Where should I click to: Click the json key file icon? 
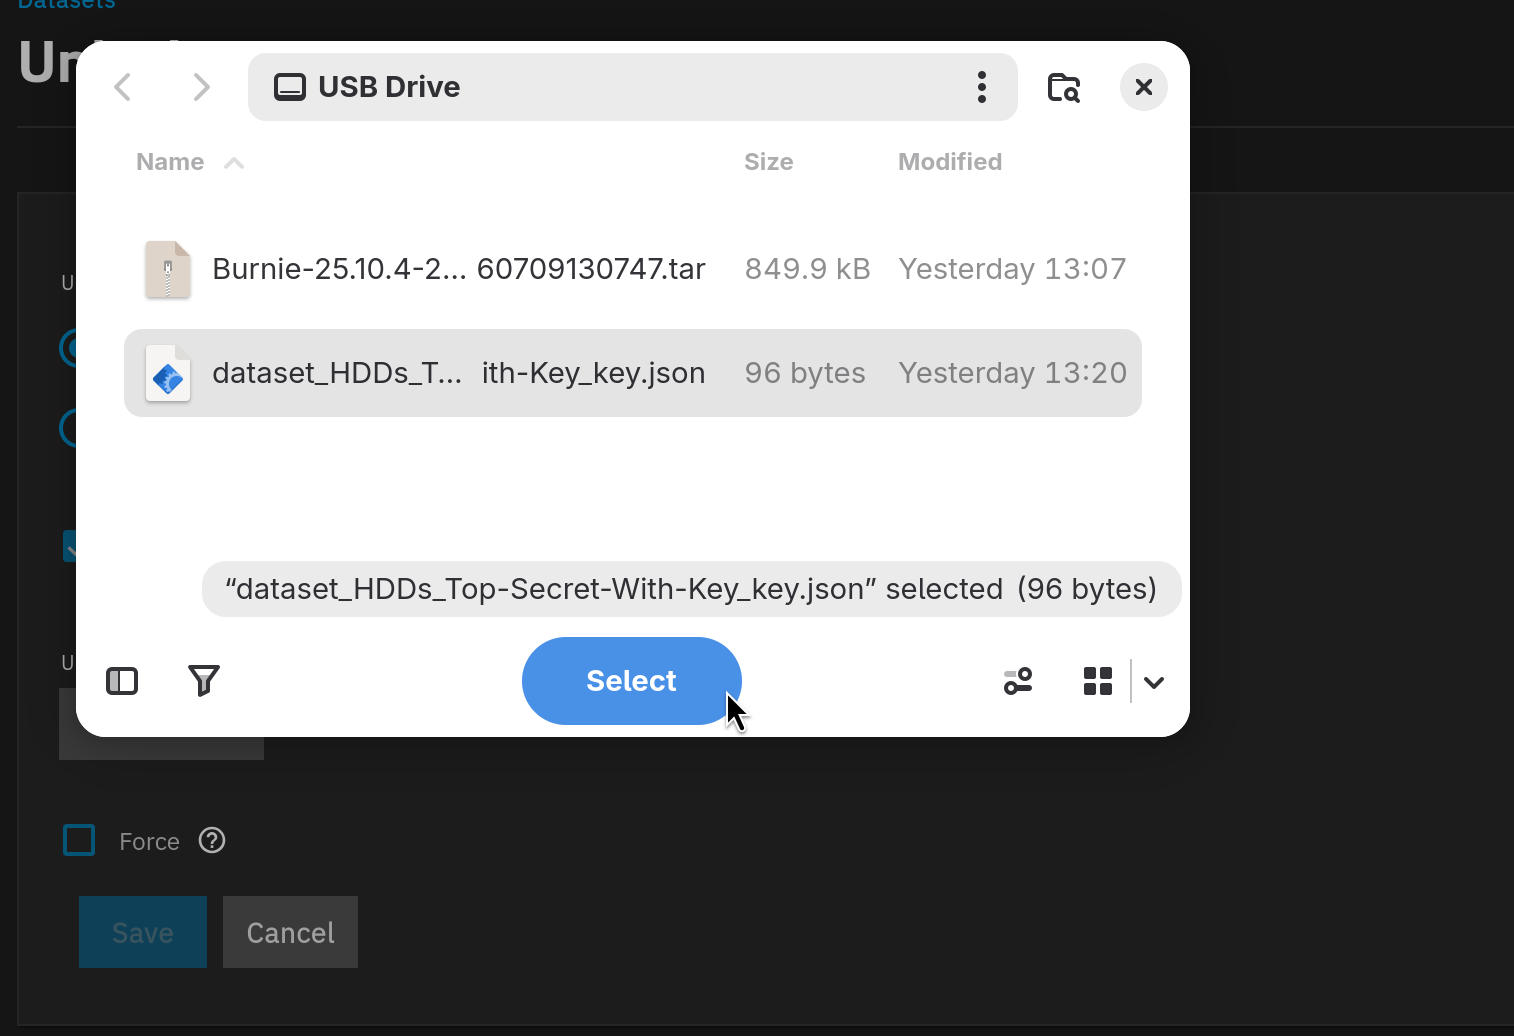pos(168,373)
